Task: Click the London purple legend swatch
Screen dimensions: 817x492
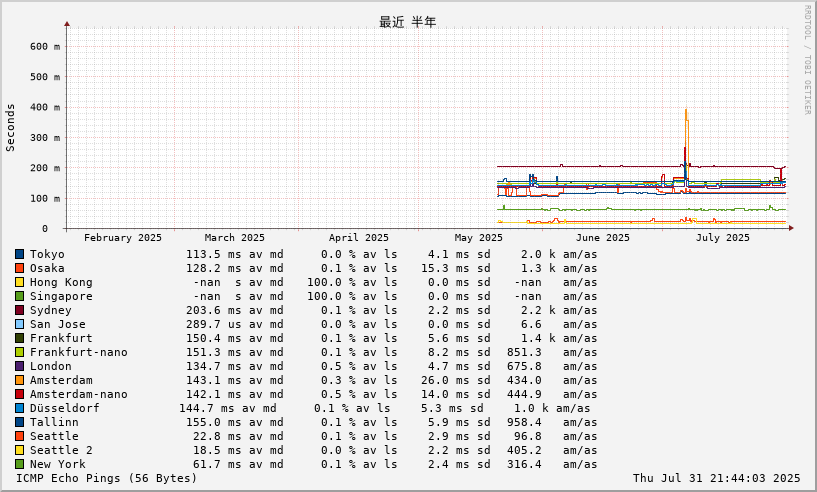Action: (19, 366)
